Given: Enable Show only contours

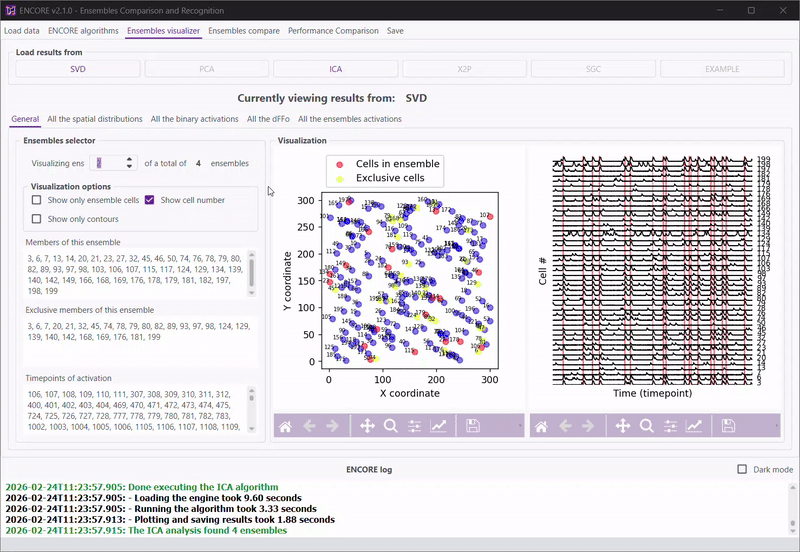Looking at the screenshot, I should coord(36,219).
